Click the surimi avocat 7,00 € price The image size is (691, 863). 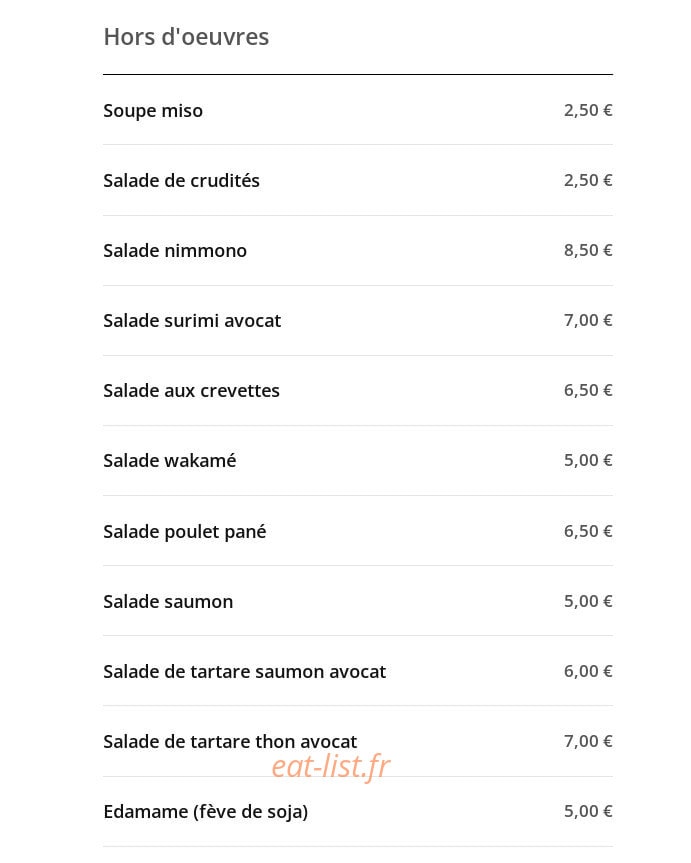coord(588,320)
